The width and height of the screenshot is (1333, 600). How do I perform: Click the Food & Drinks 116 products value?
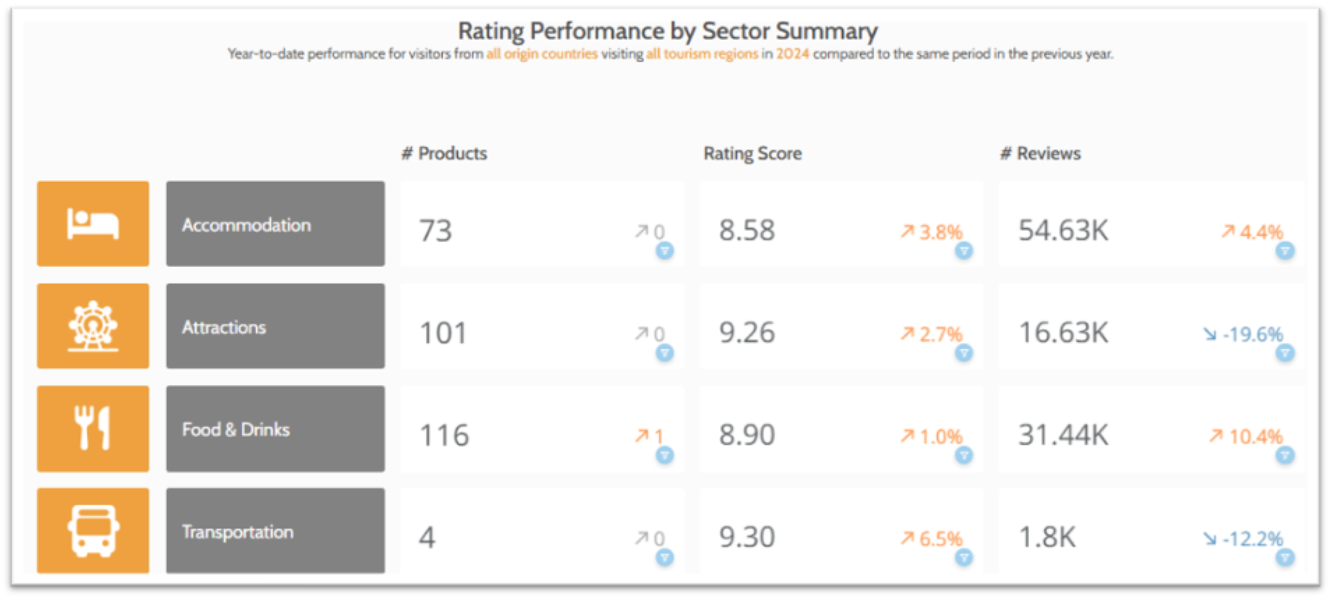(x=444, y=436)
